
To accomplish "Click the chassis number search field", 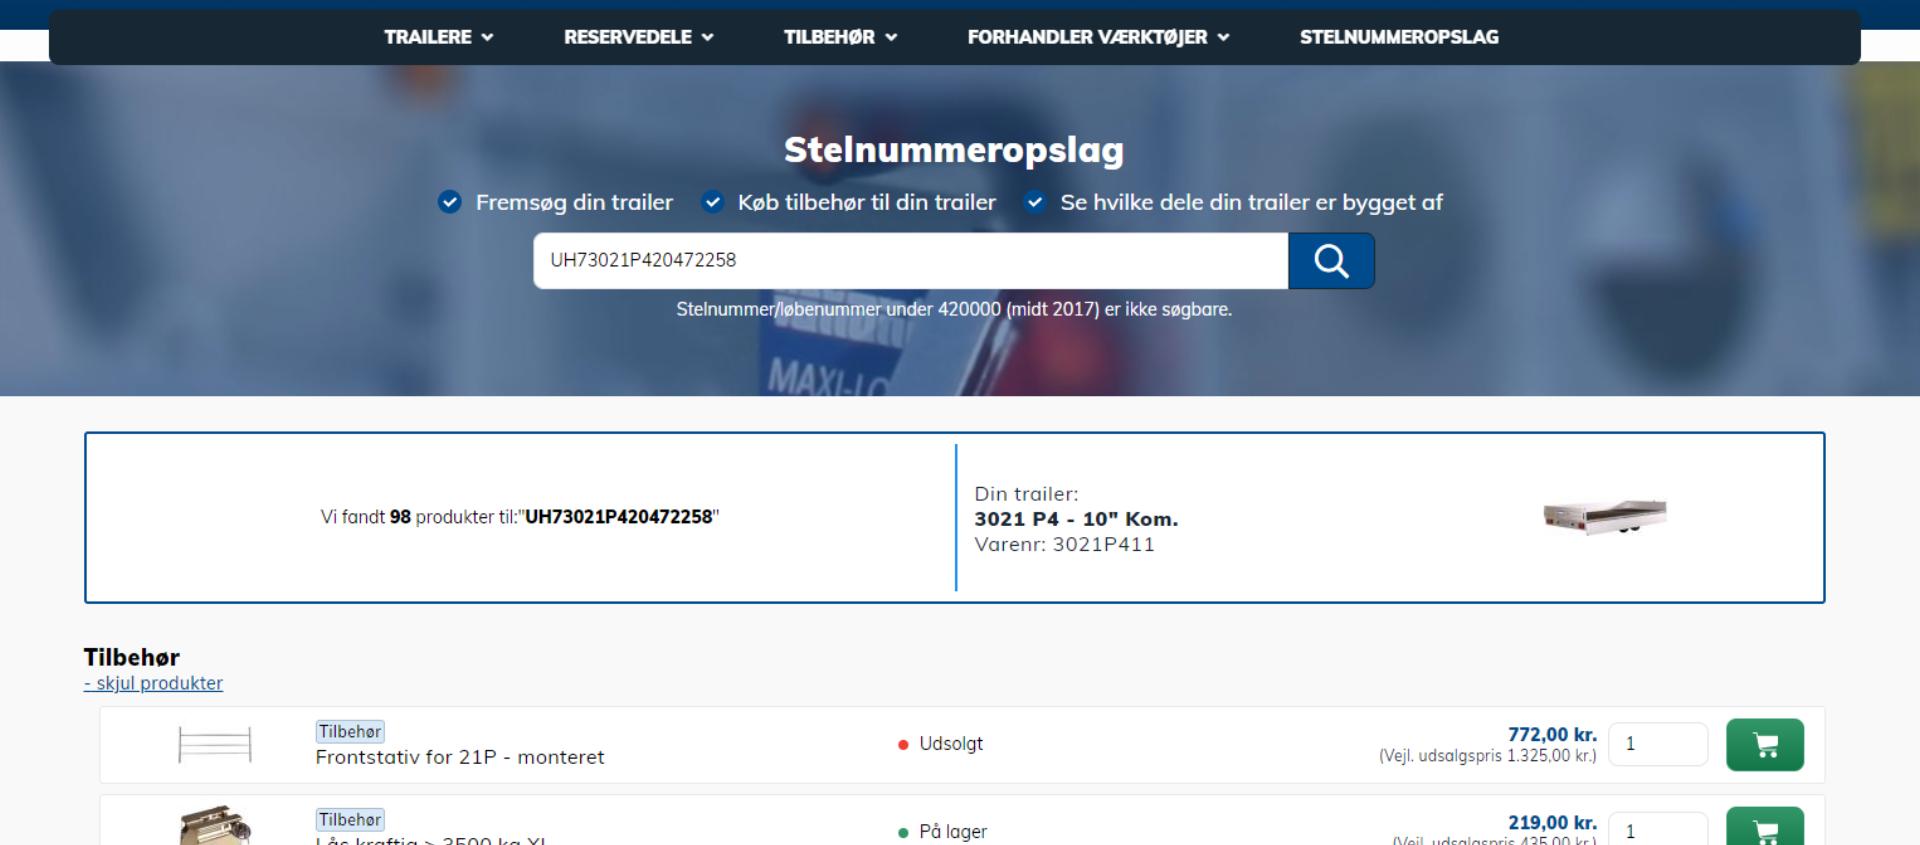I will point(910,261).
